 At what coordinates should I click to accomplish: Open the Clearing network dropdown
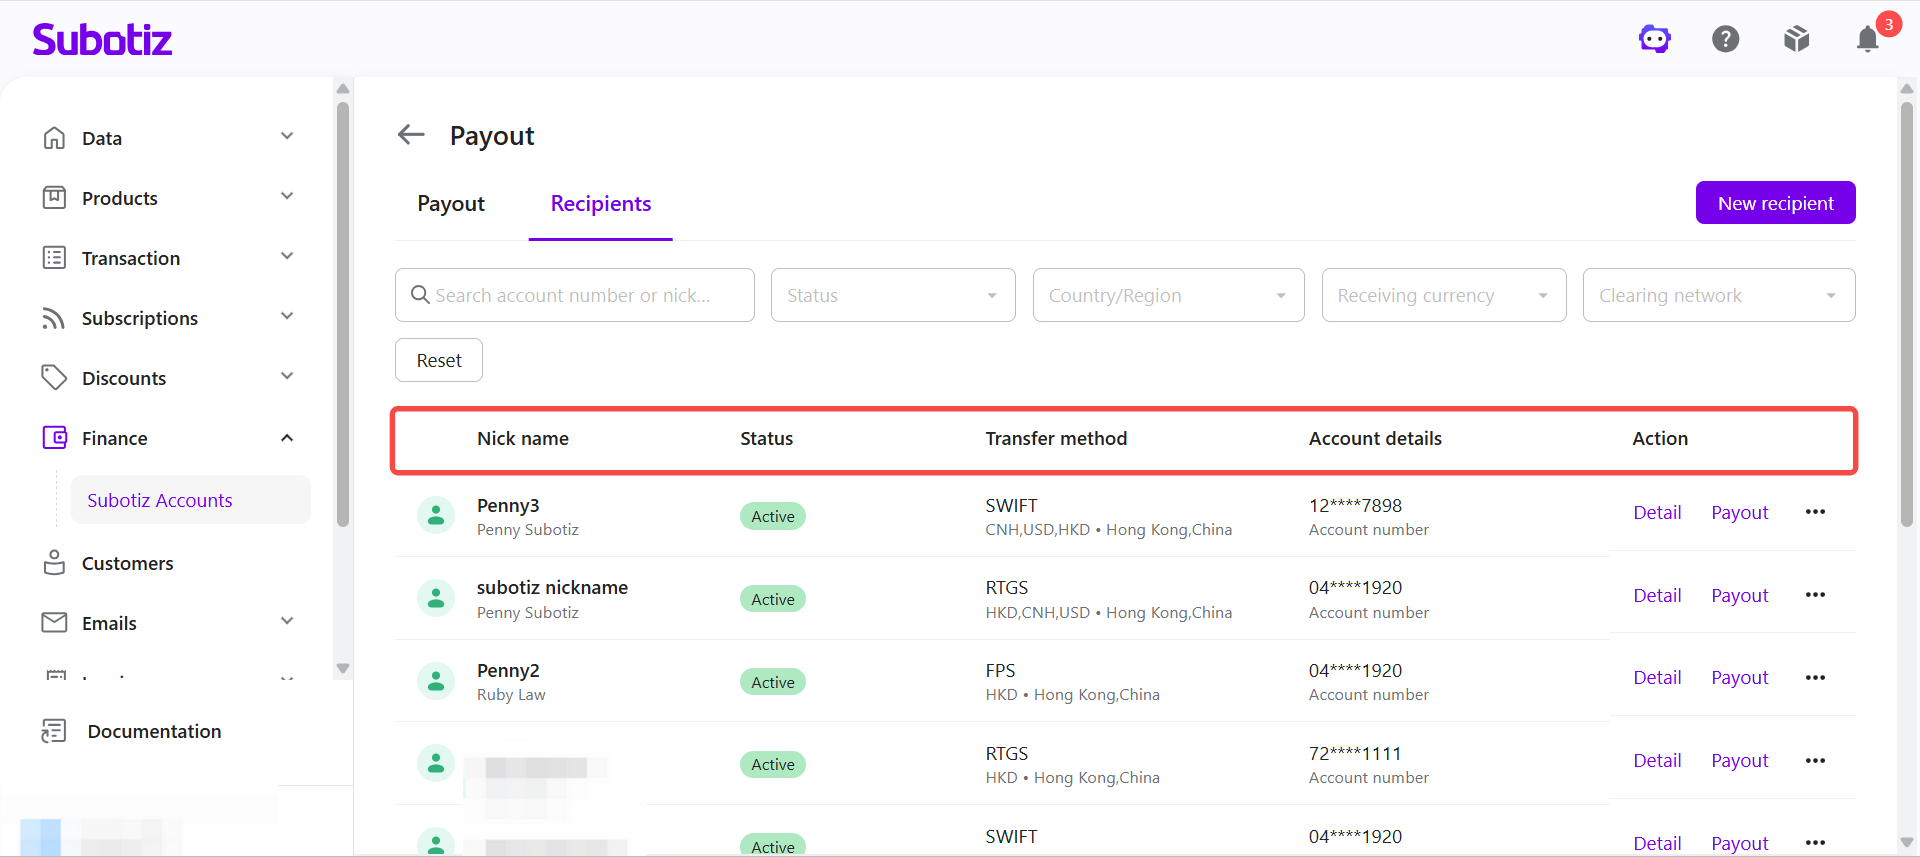[x=1719, y=295]
